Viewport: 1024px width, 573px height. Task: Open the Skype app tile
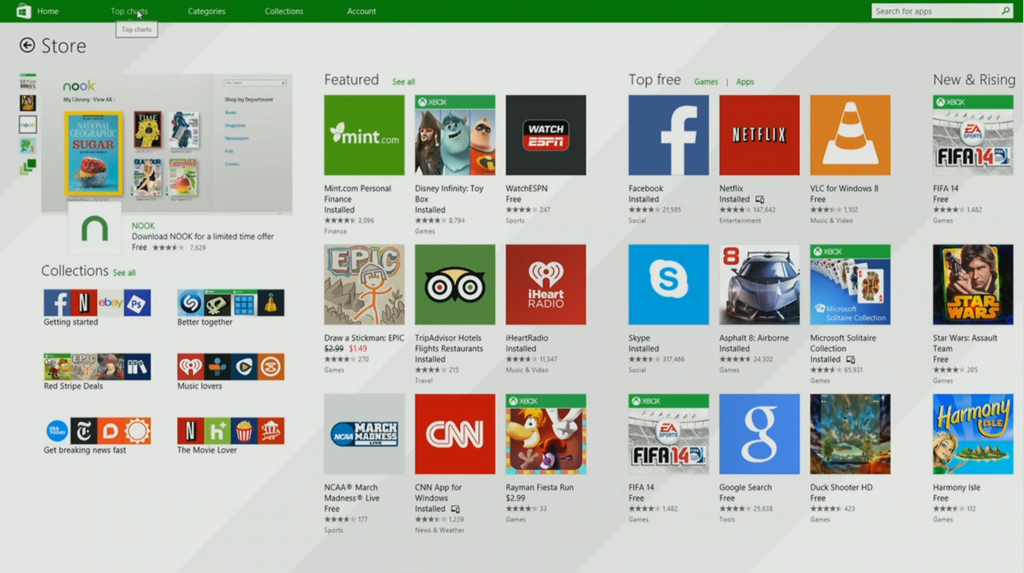[x=668, y=285]
